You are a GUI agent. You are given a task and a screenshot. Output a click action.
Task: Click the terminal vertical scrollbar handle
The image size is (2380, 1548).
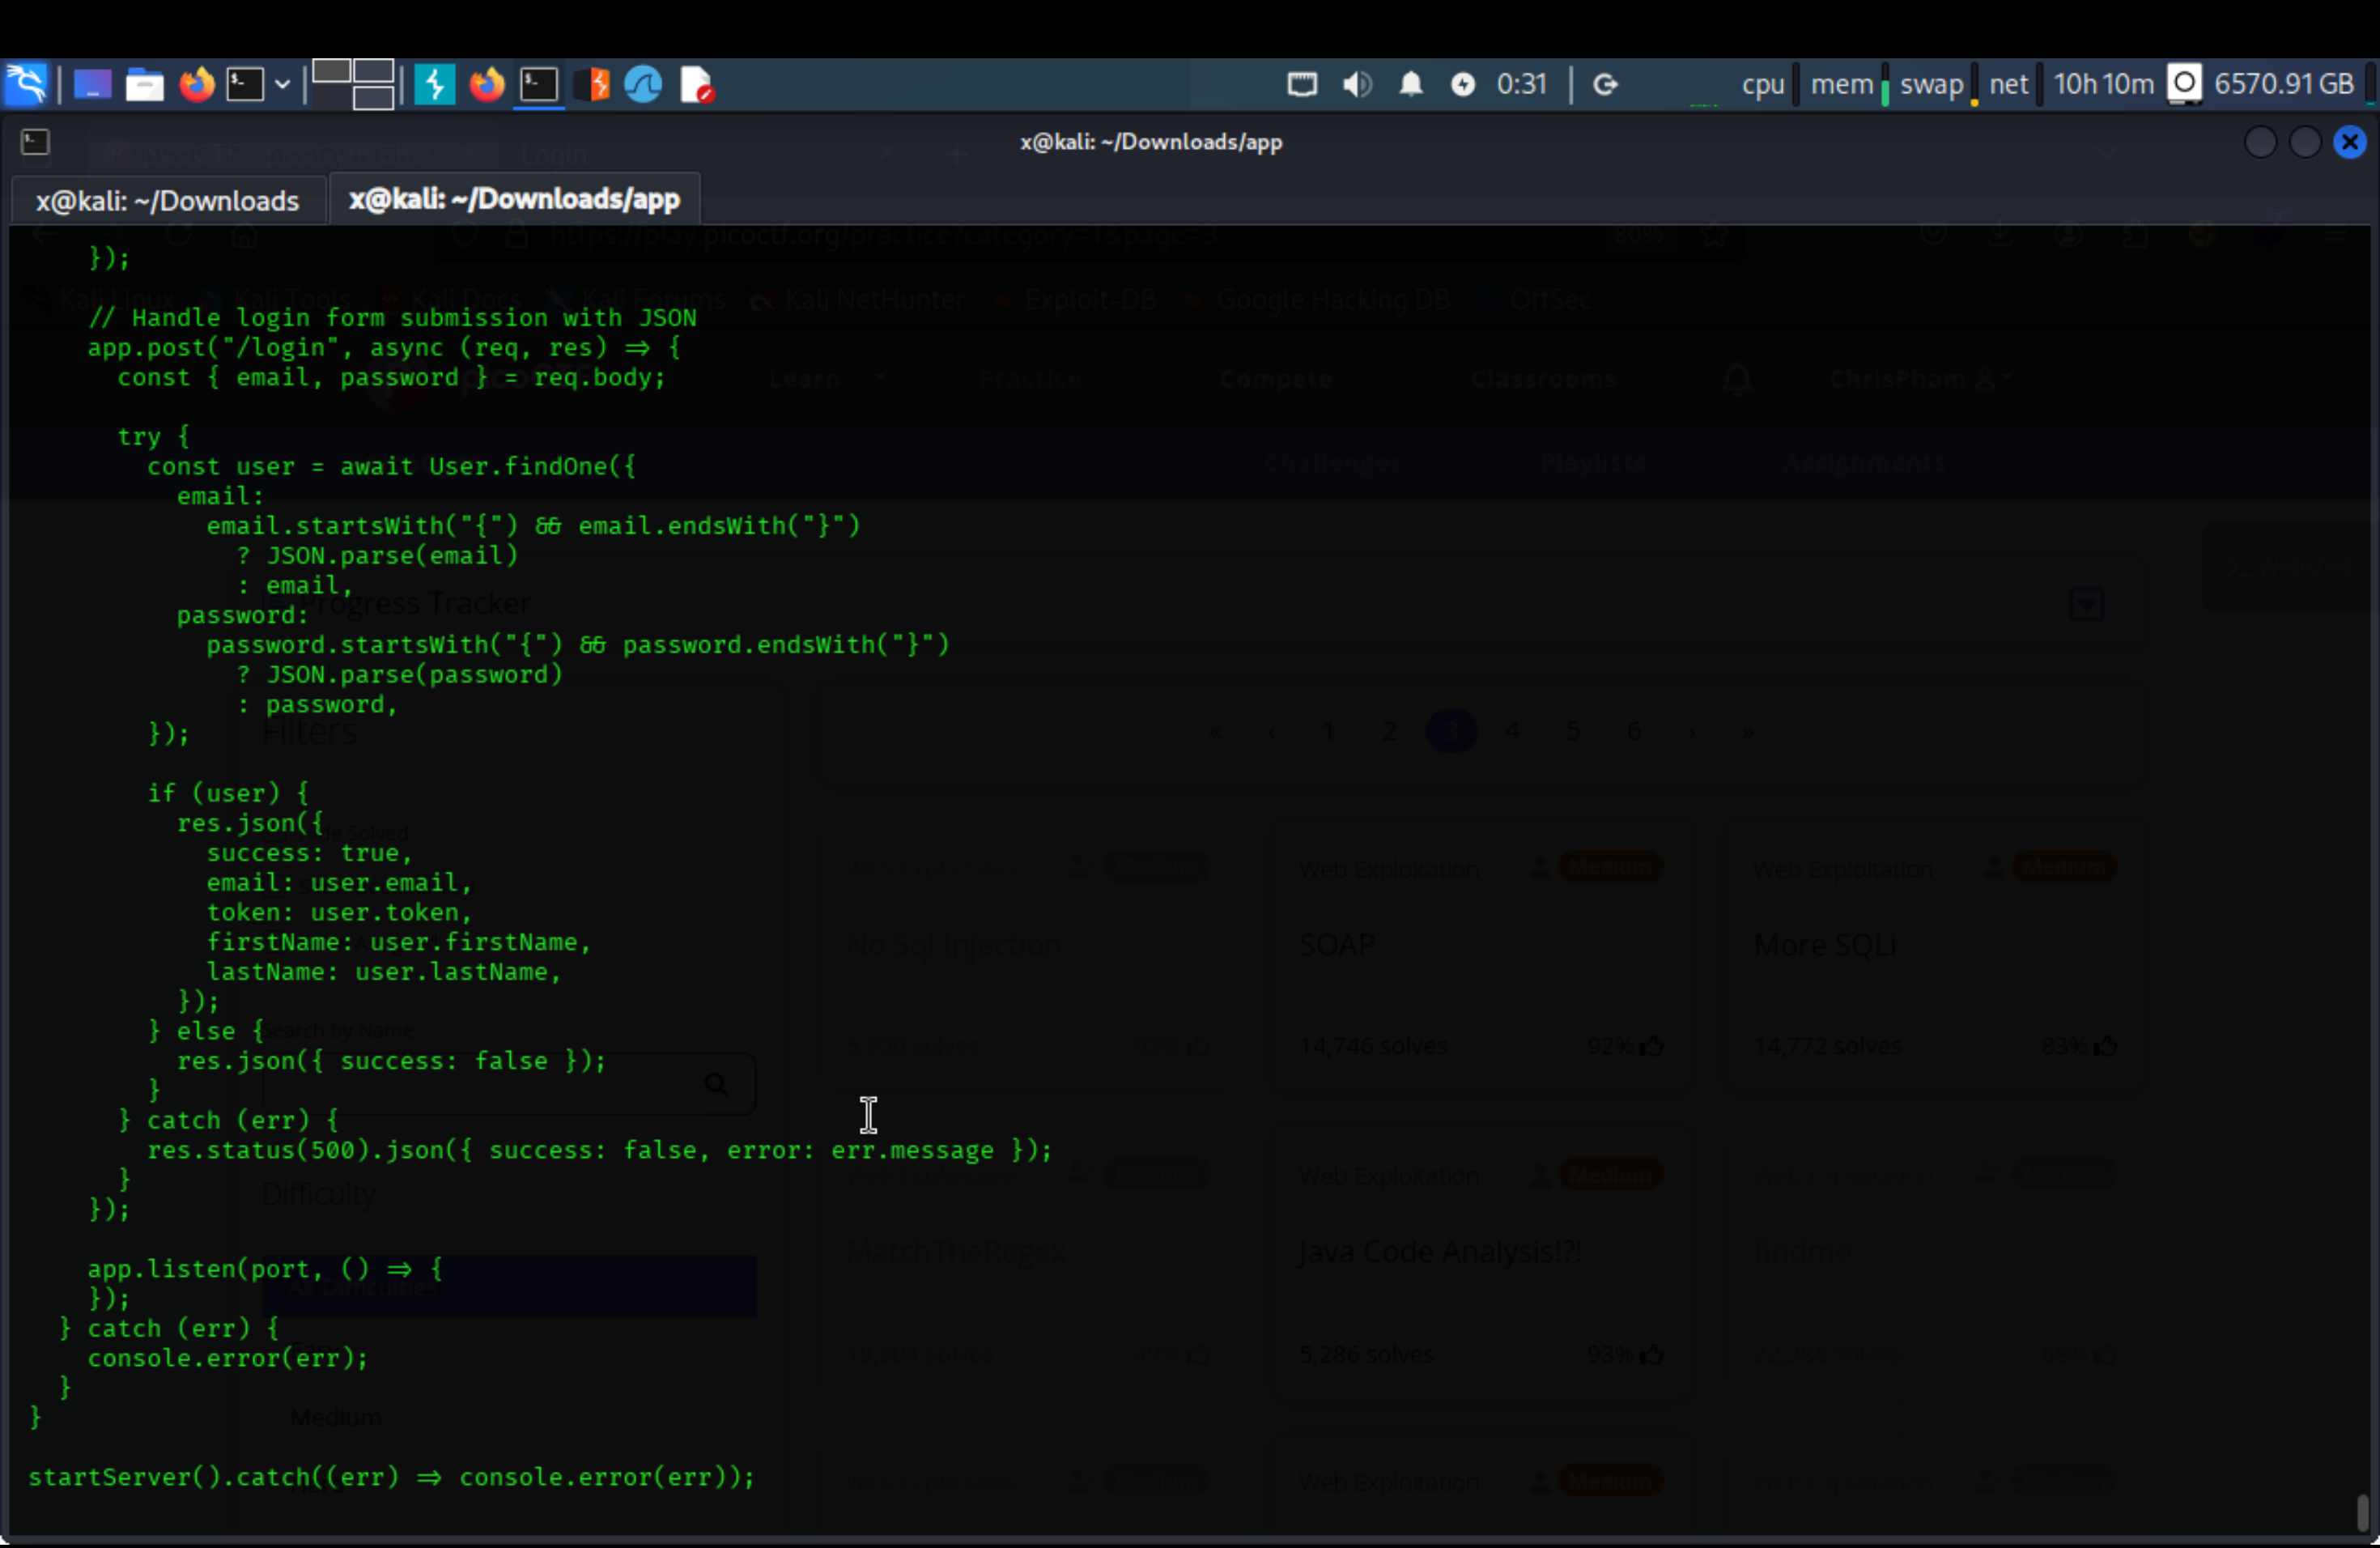point(2363,1512)
